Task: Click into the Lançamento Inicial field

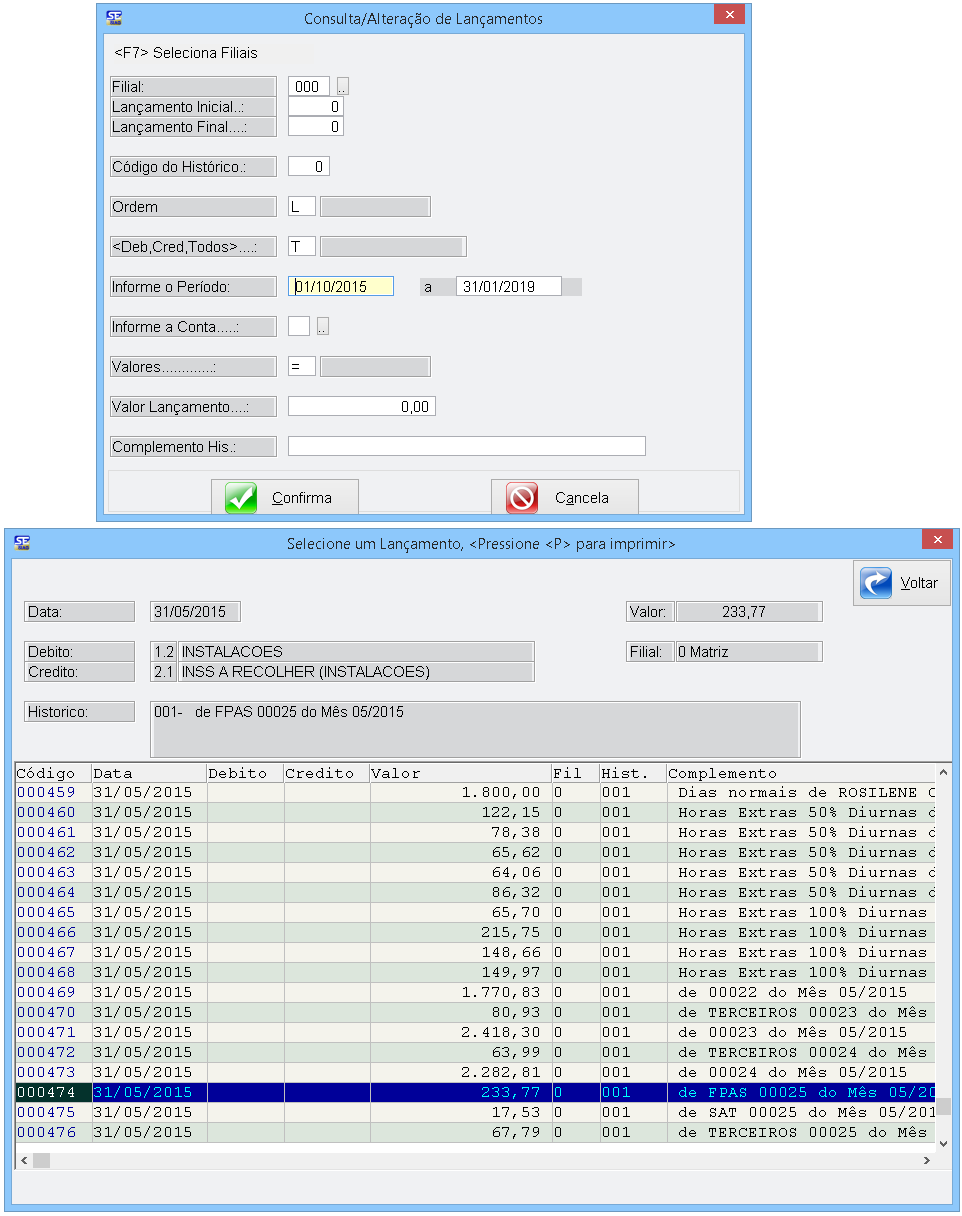Action: coord(315,107)
